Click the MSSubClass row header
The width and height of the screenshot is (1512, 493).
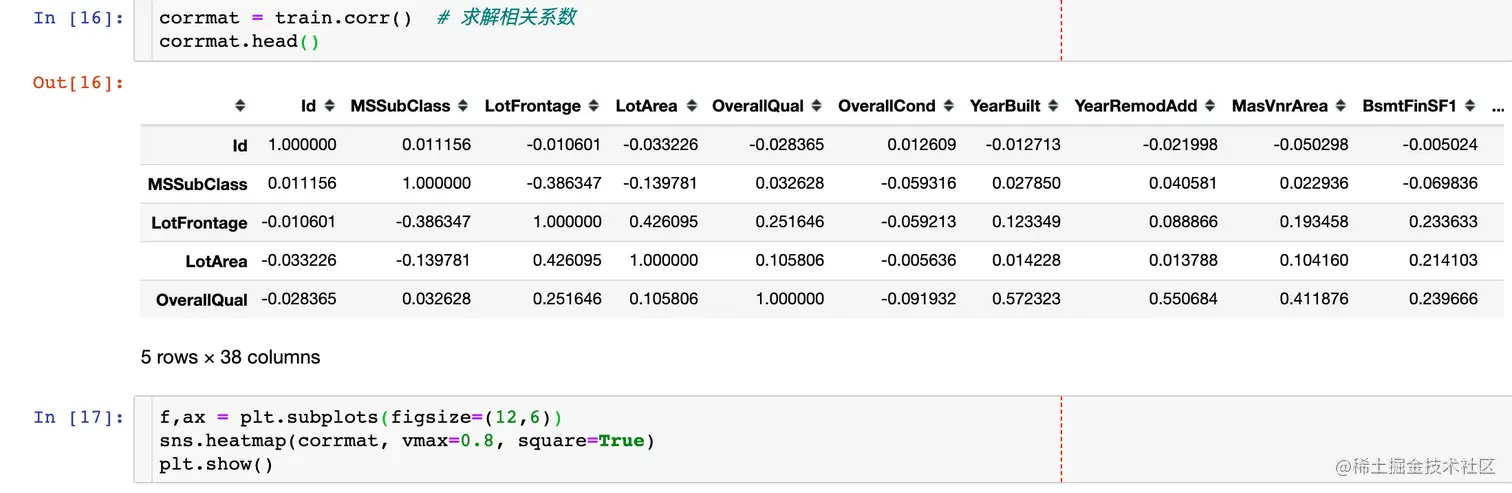[x=198, y=184]
